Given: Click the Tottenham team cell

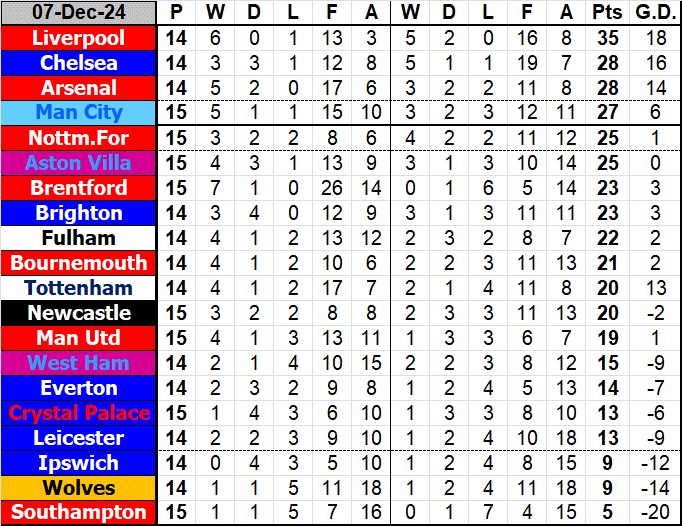Looking at the screenshot, I should pyautogui.click(x=79, y=288).
